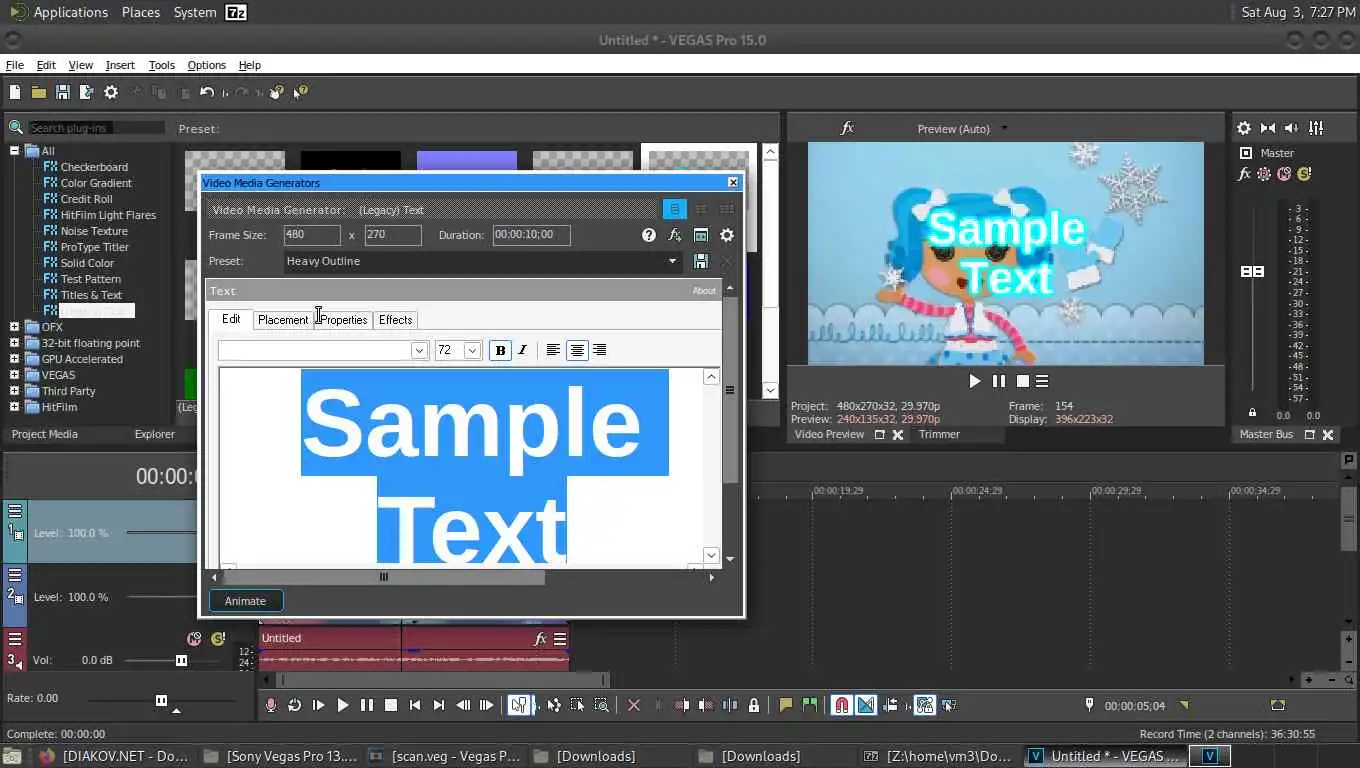Open a project with the folder icon

point(38,92)
